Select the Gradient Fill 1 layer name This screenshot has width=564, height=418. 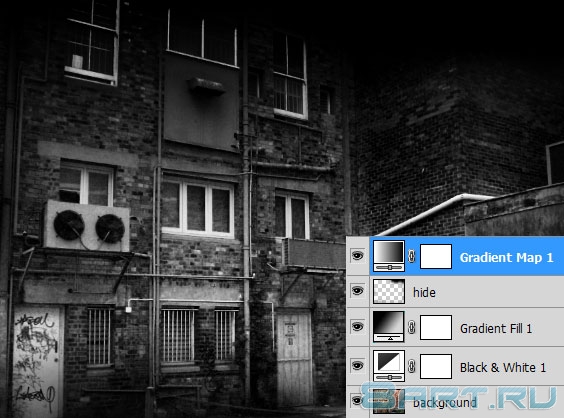click(496, 328)
